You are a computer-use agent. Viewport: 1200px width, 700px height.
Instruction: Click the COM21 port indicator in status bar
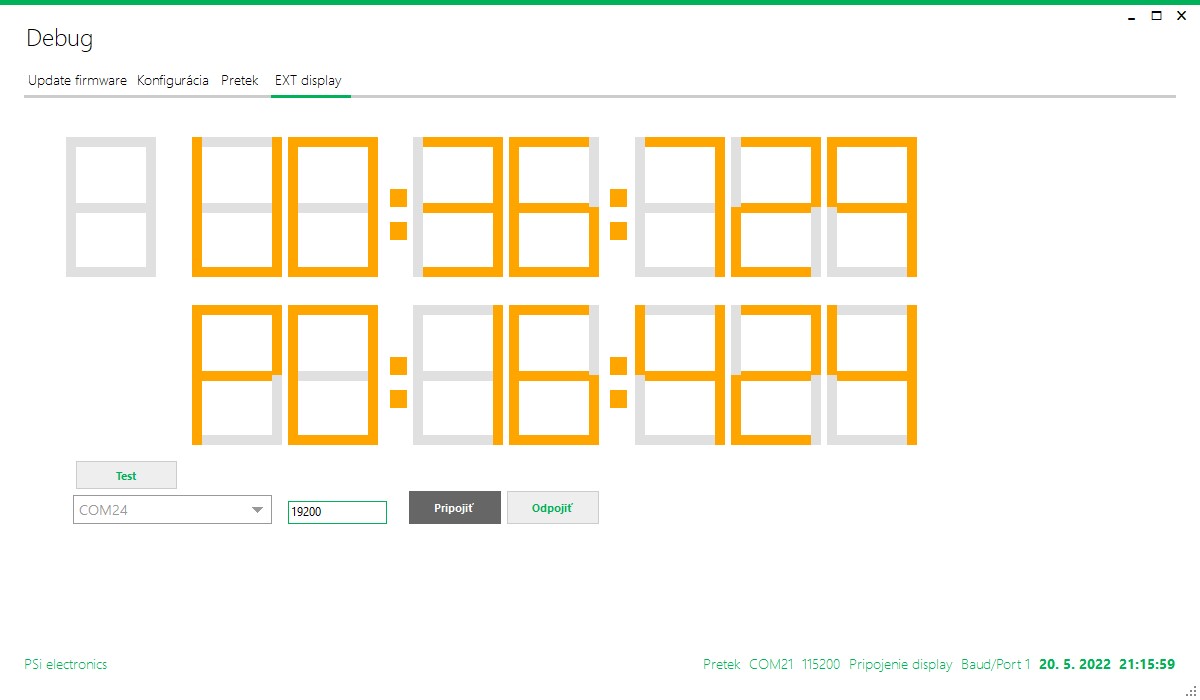[x=770, y=665]
